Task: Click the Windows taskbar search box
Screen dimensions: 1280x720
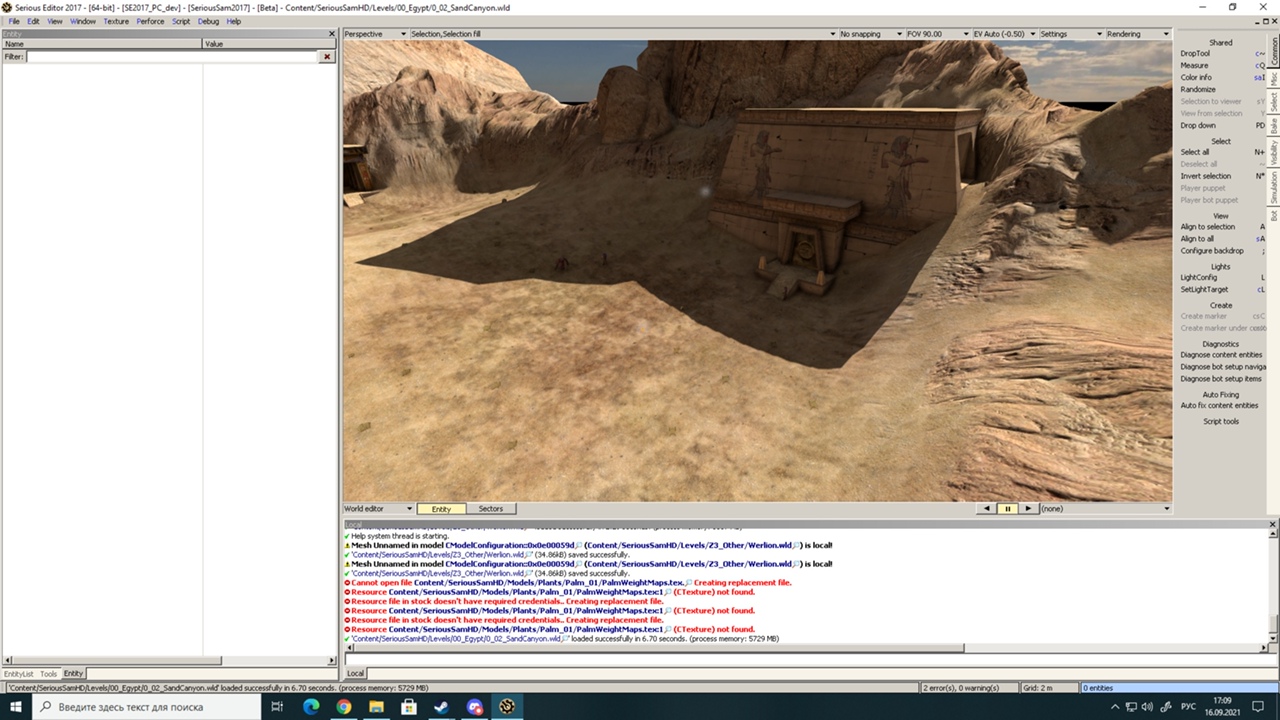Action: (148, 707)
